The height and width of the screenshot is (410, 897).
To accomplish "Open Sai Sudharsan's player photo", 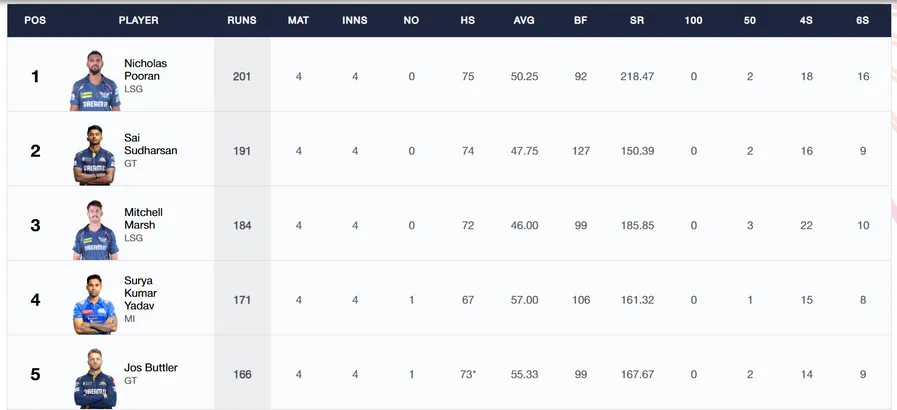I will click(94, 155).
